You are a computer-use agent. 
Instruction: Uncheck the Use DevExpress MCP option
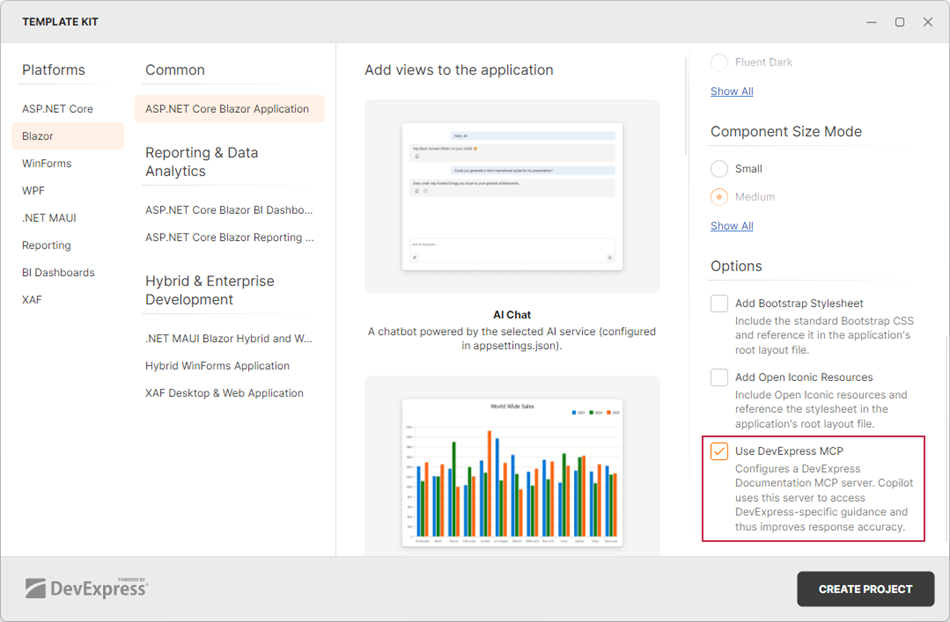[x=718, y=452]
